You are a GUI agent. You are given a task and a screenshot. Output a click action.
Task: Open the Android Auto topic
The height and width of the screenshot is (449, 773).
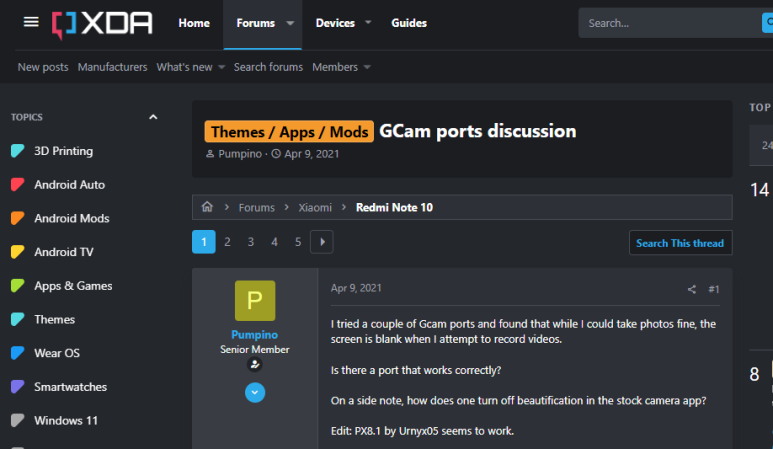pos(70,185)
